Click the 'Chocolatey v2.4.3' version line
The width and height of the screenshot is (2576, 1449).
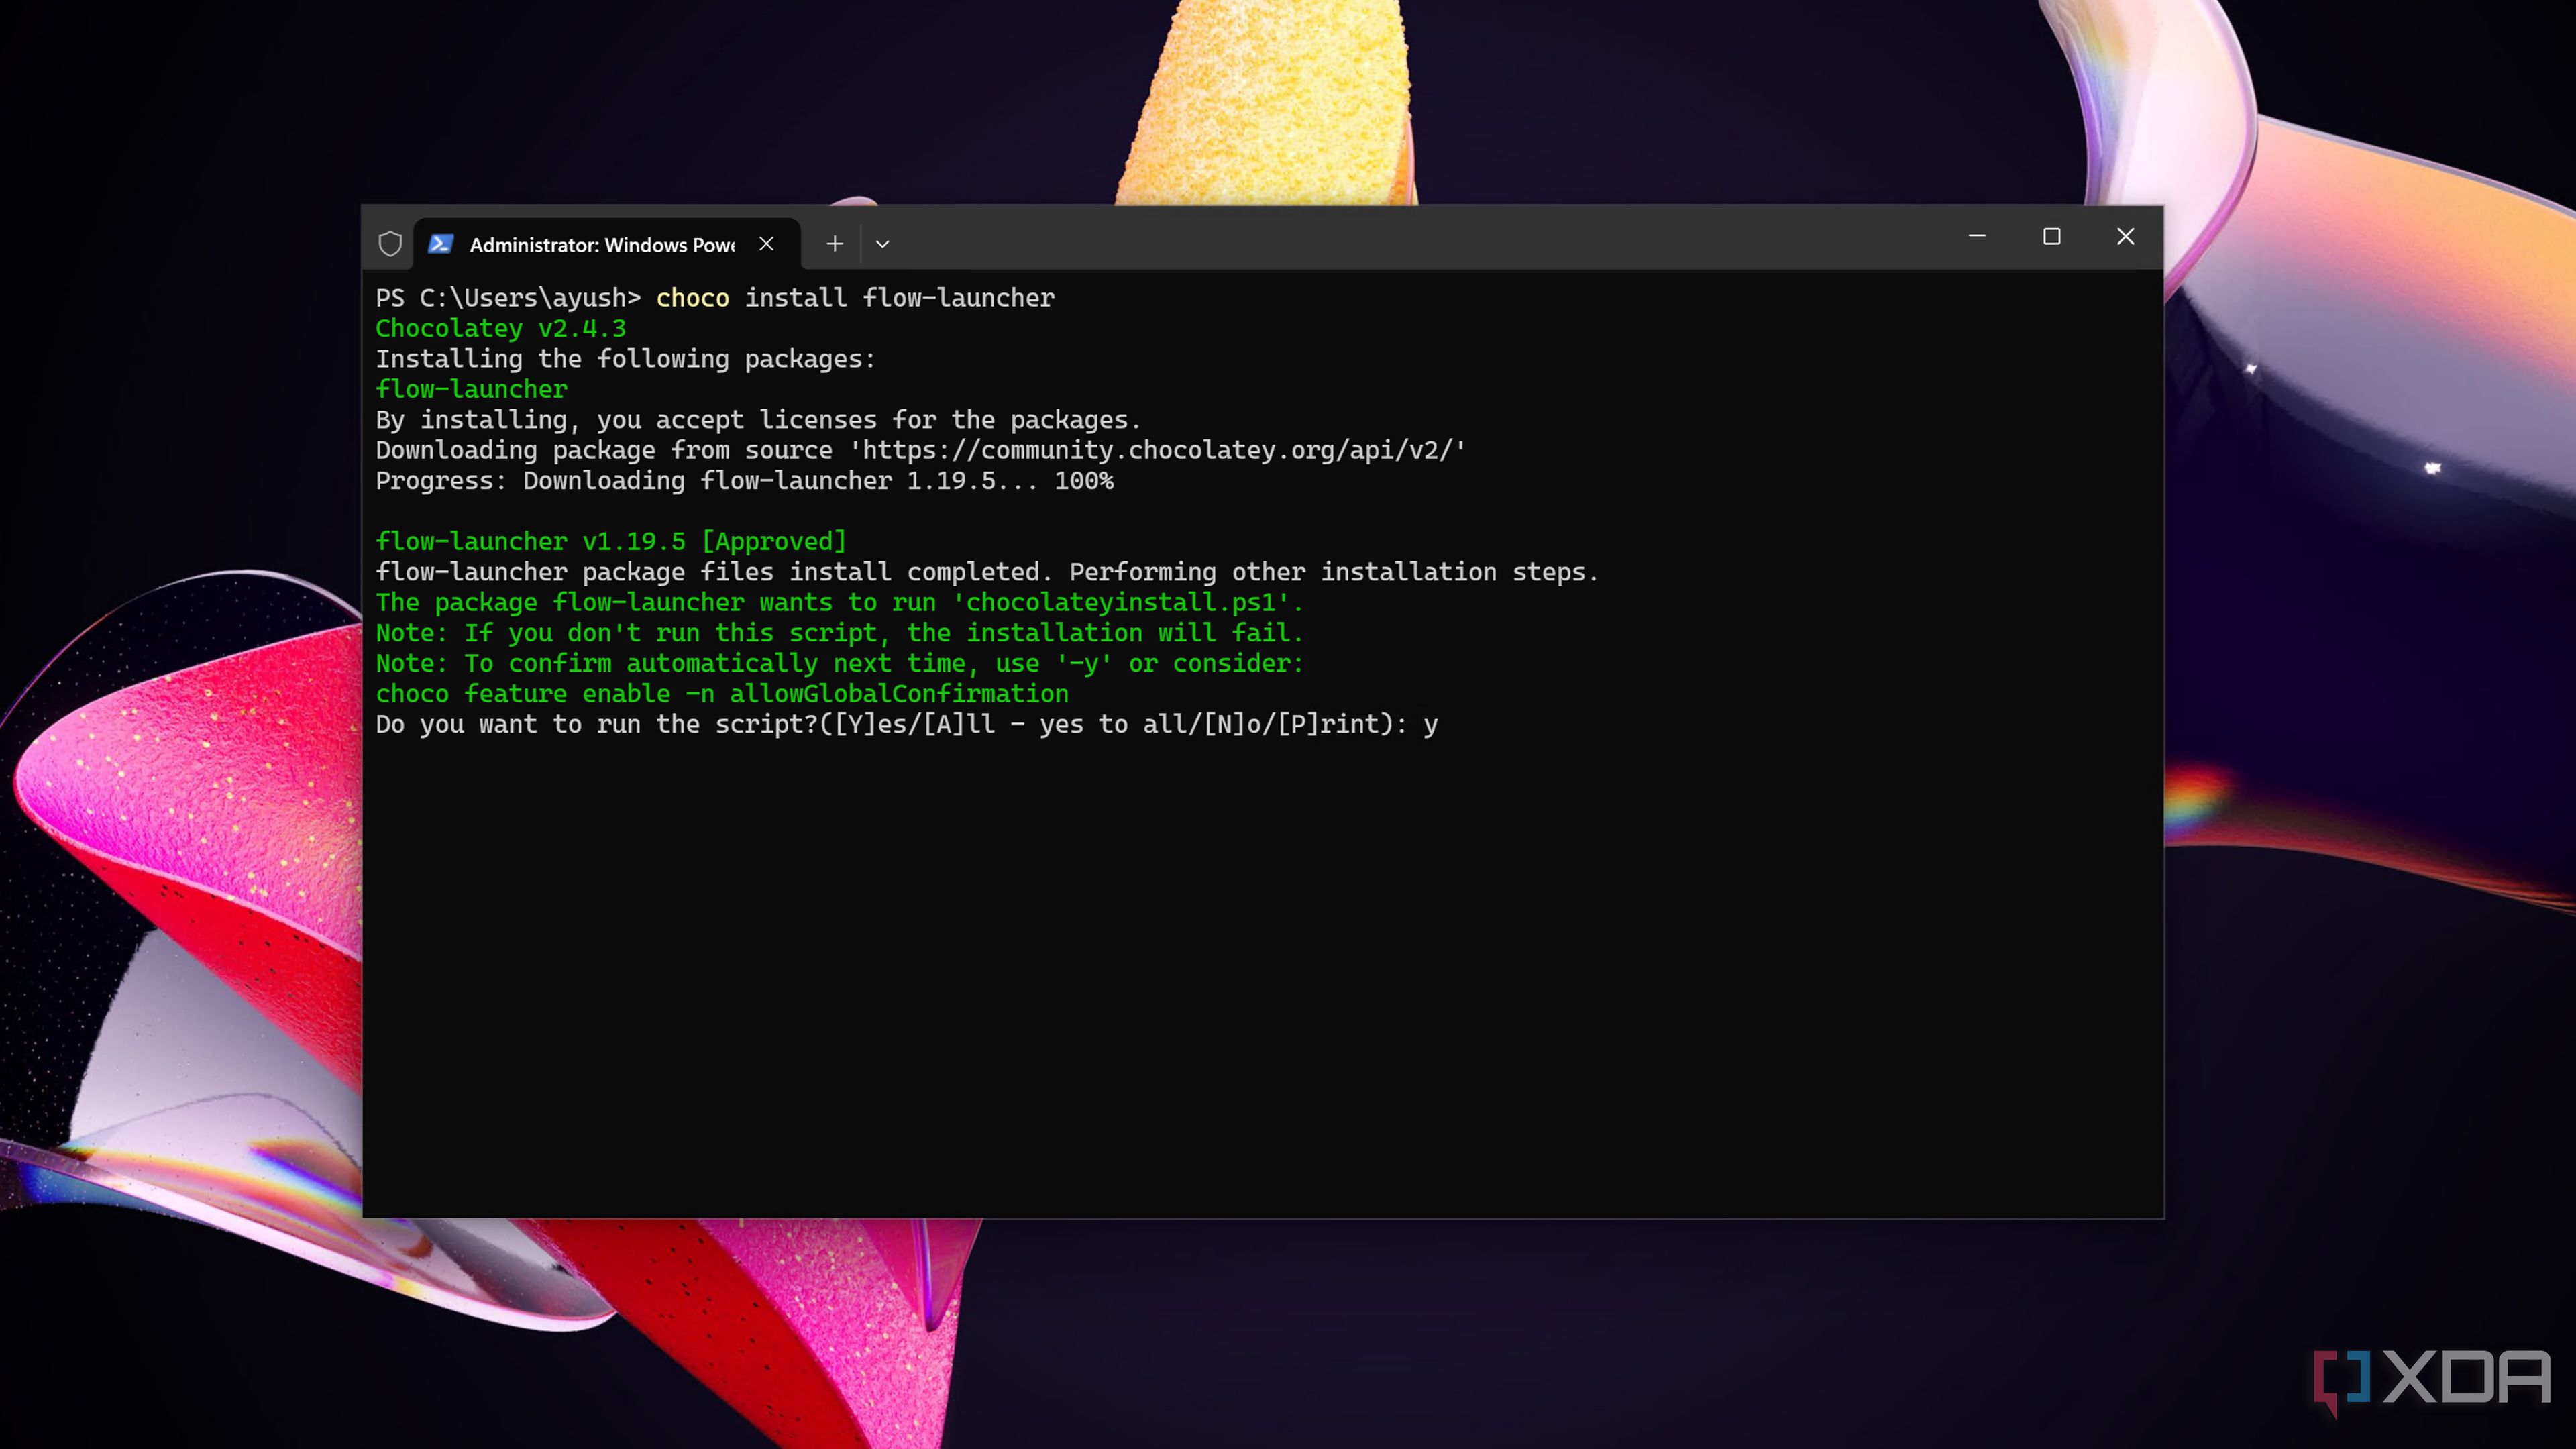click(x=500, y=329)
